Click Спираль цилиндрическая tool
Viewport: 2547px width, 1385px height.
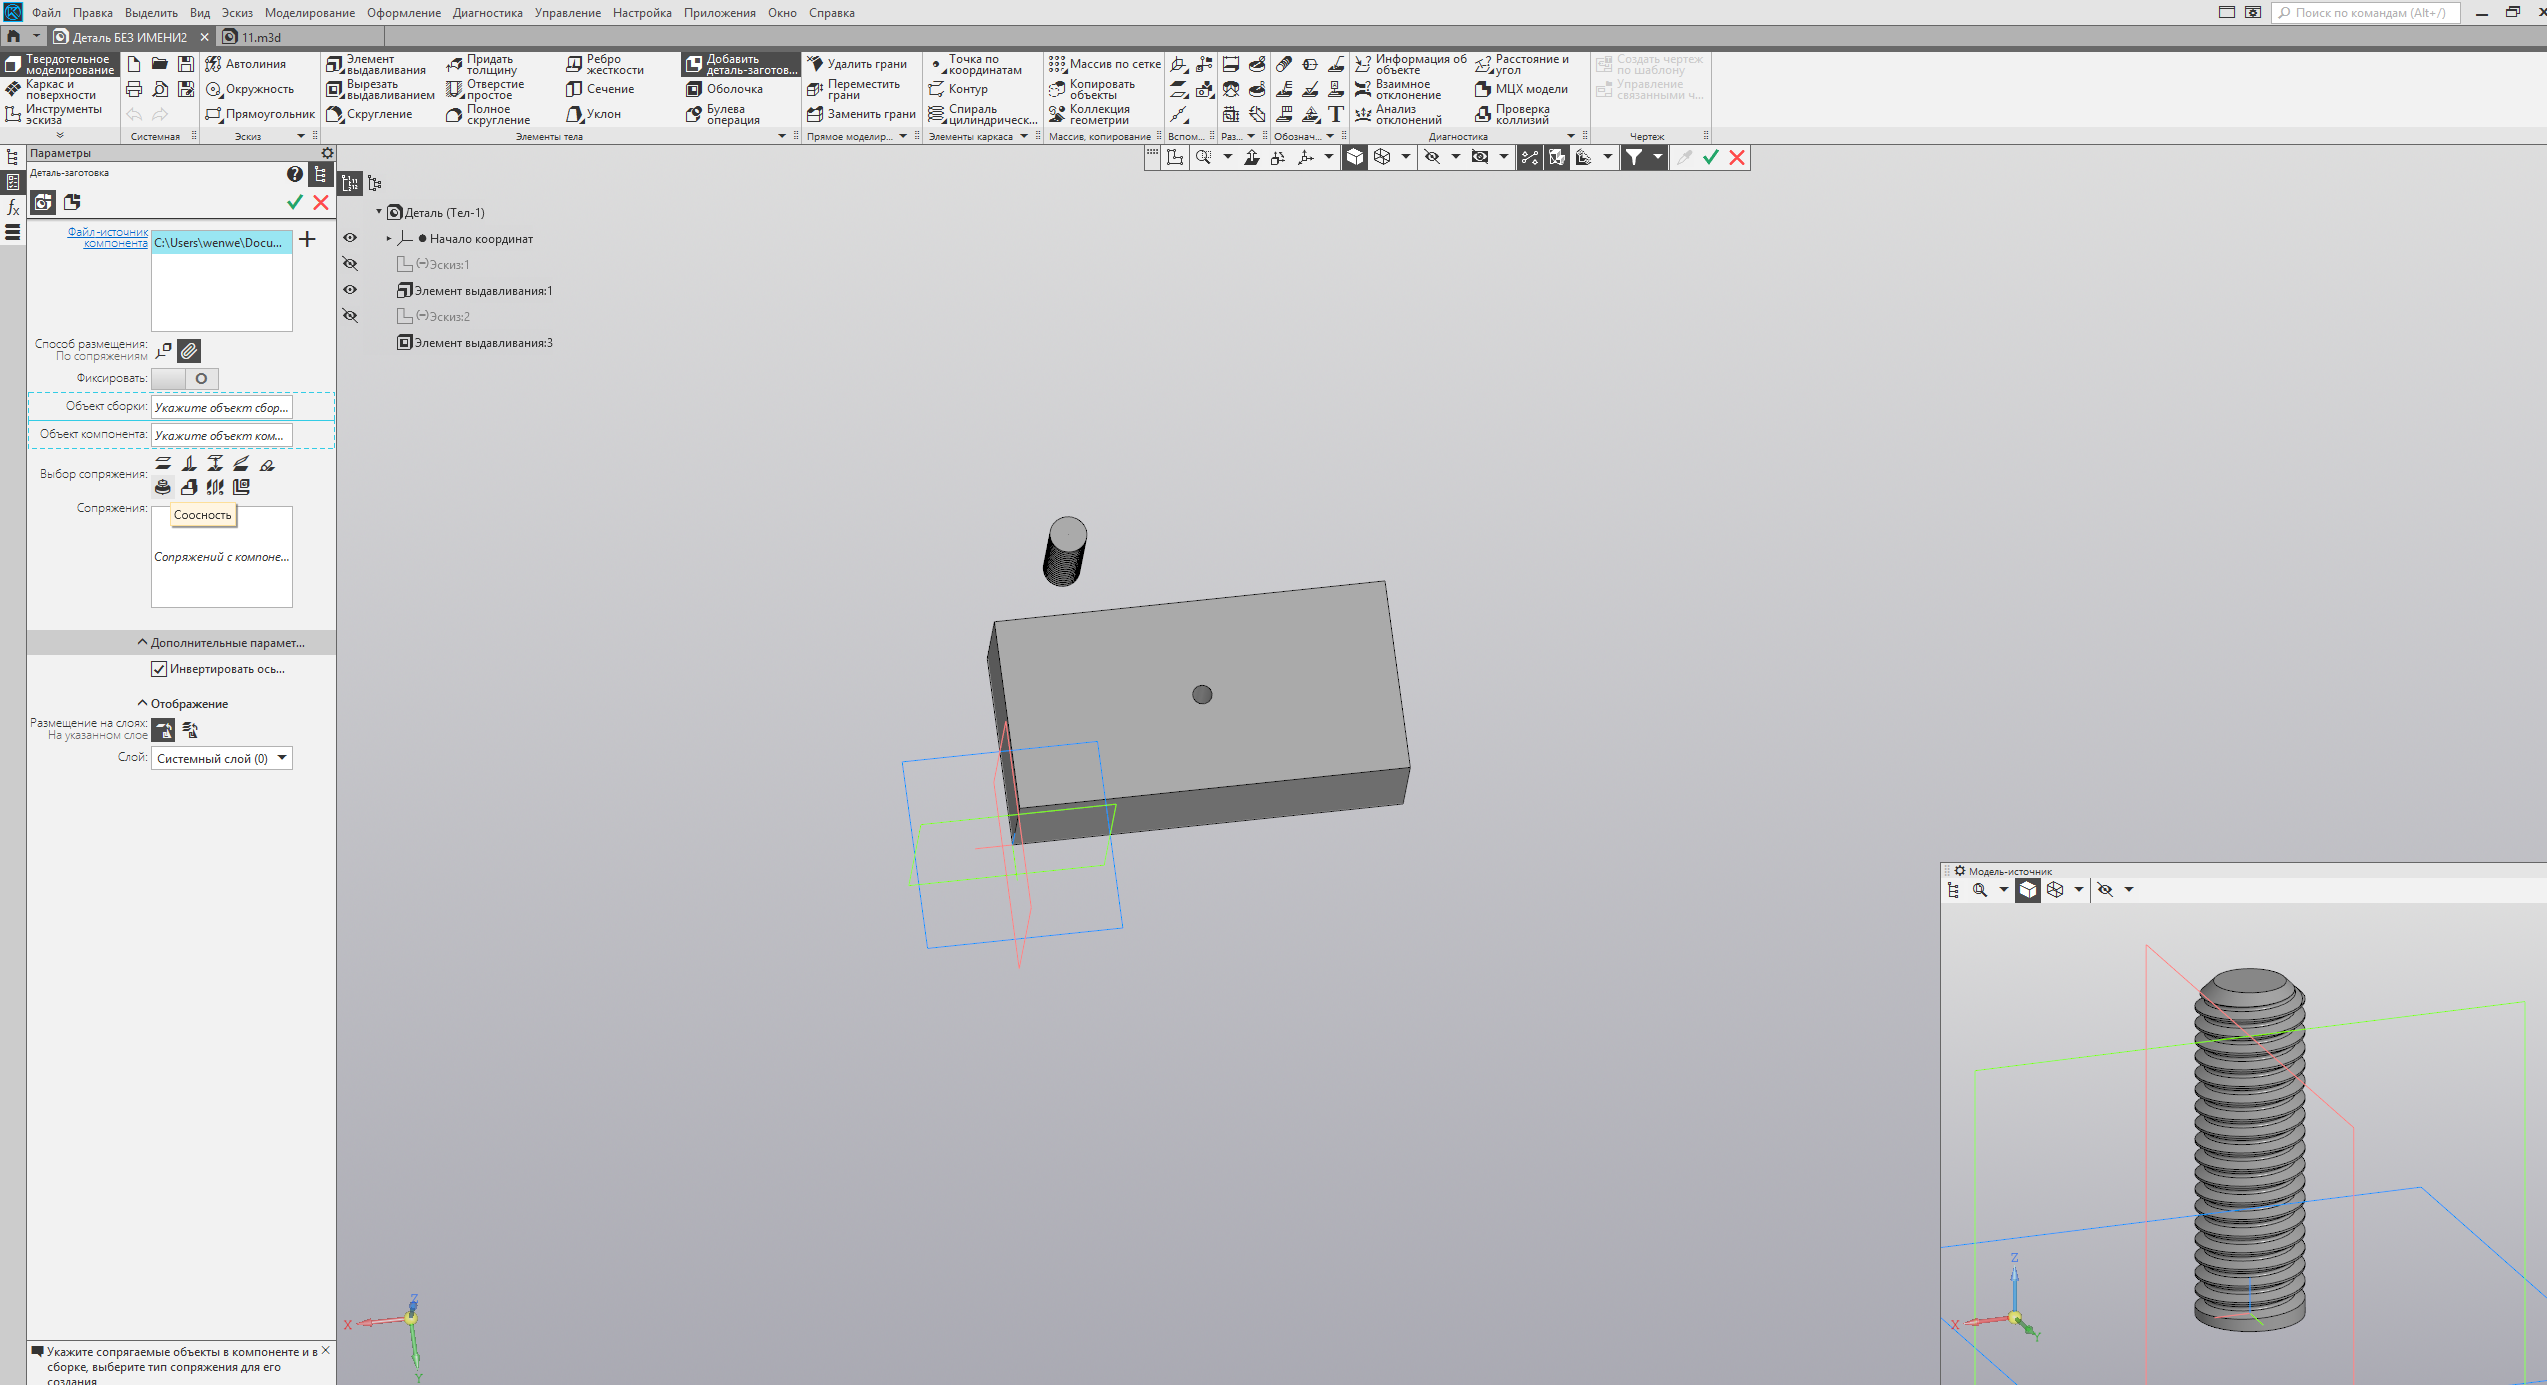(983, 114)
